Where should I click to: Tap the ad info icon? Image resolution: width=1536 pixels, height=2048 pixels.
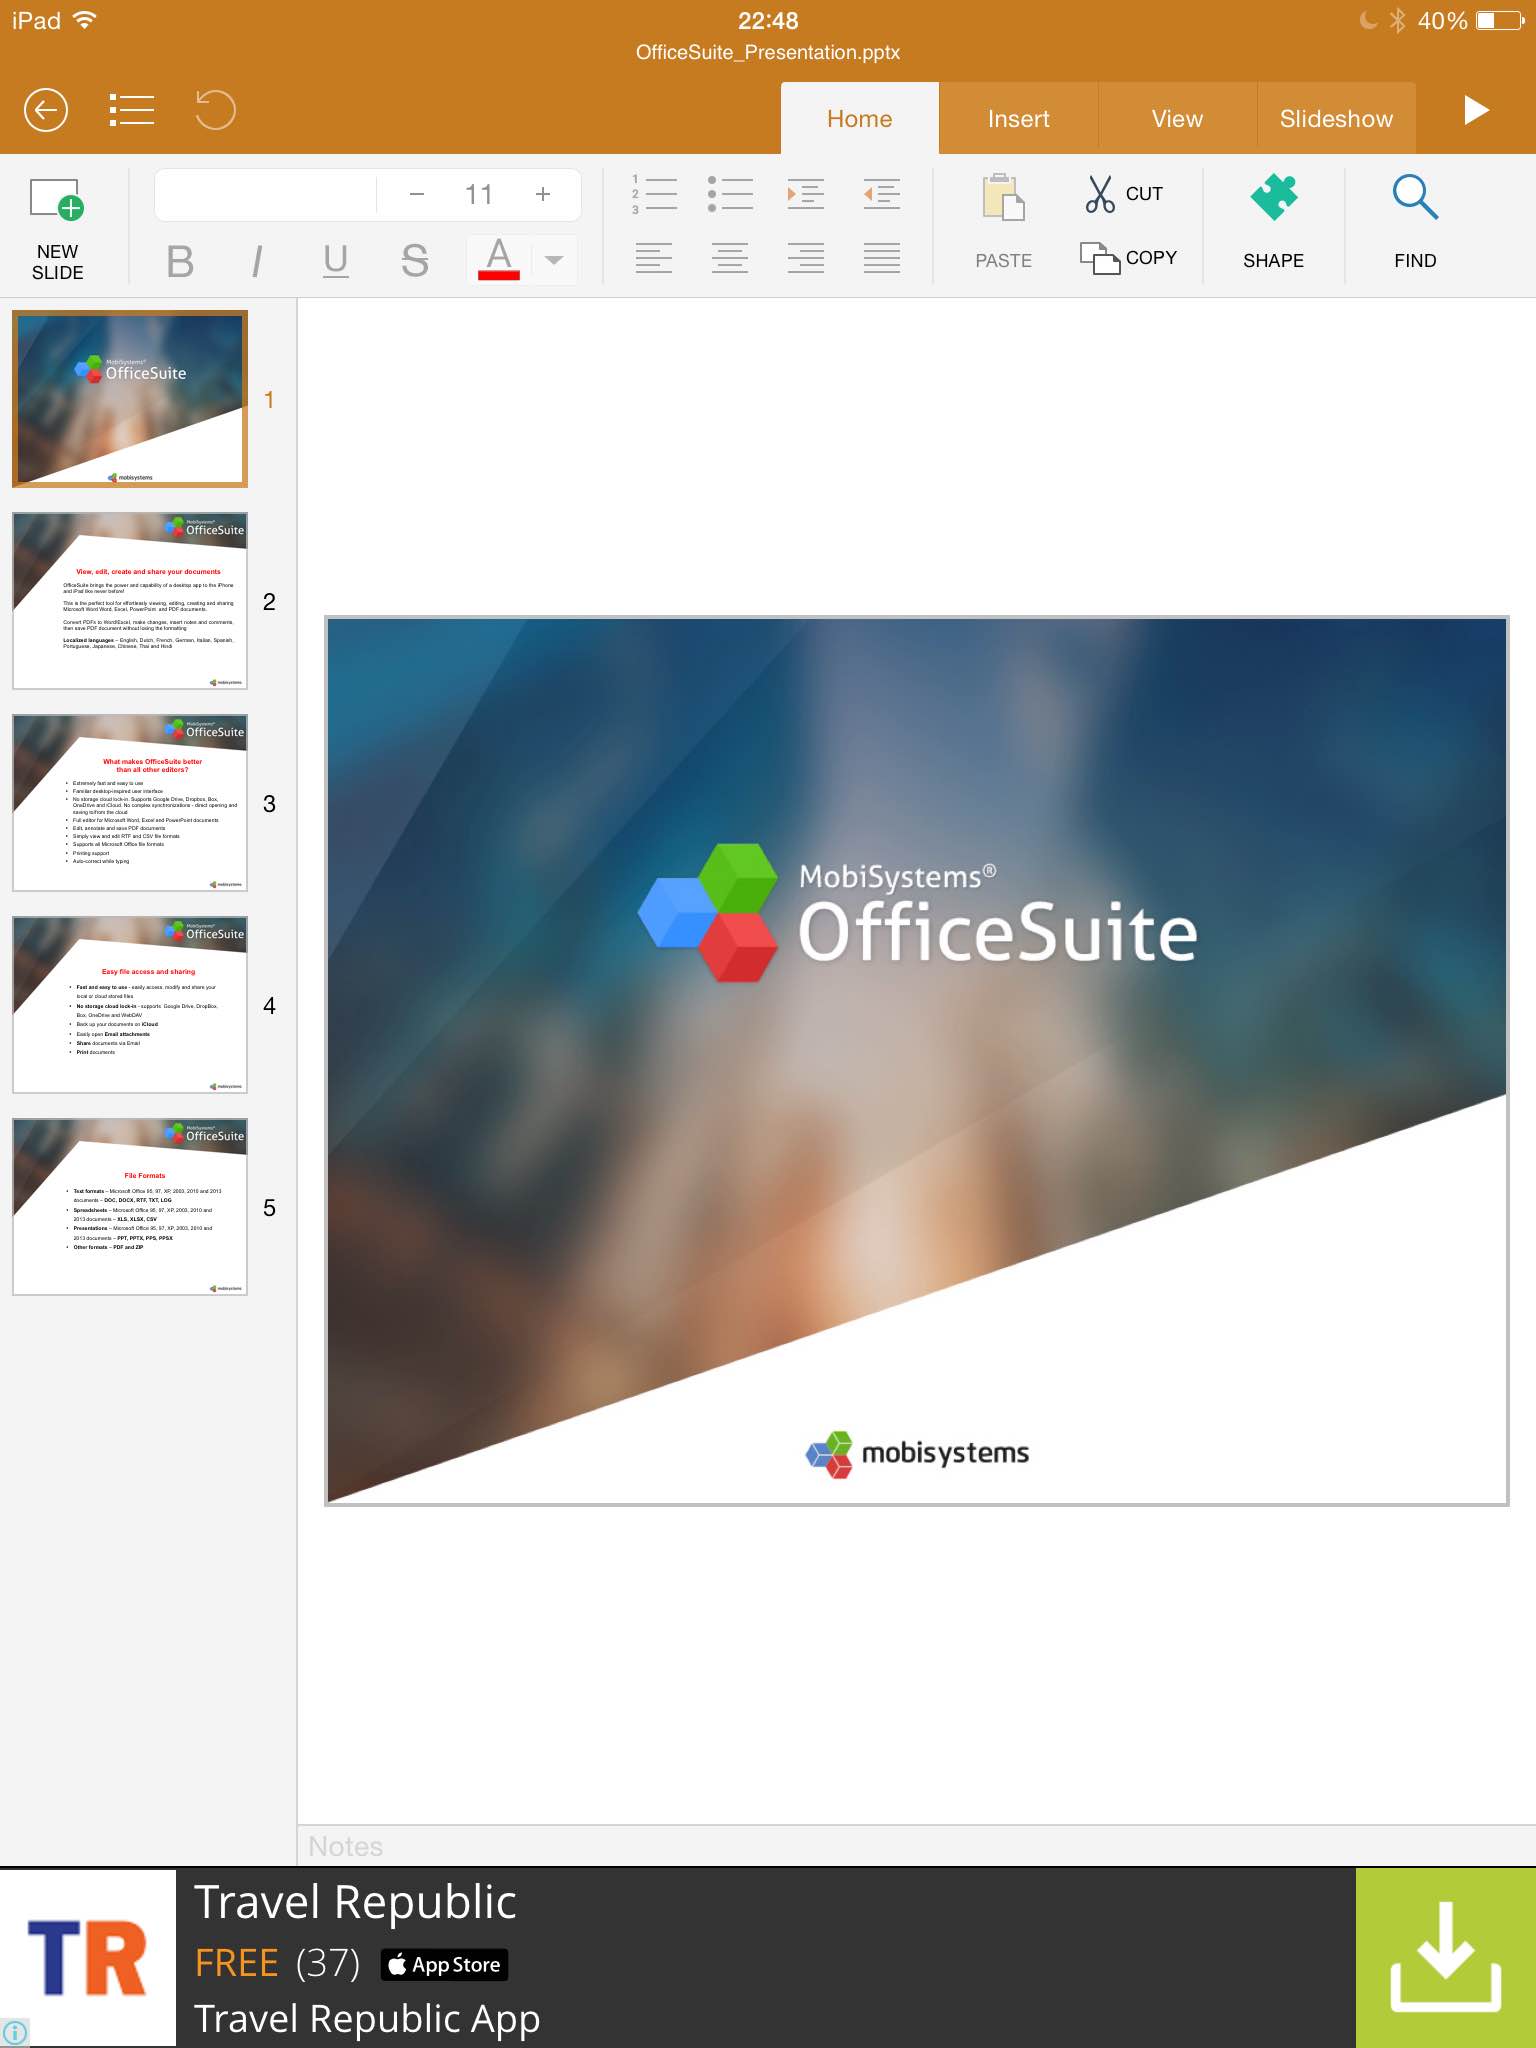(x=15, y=2032)
